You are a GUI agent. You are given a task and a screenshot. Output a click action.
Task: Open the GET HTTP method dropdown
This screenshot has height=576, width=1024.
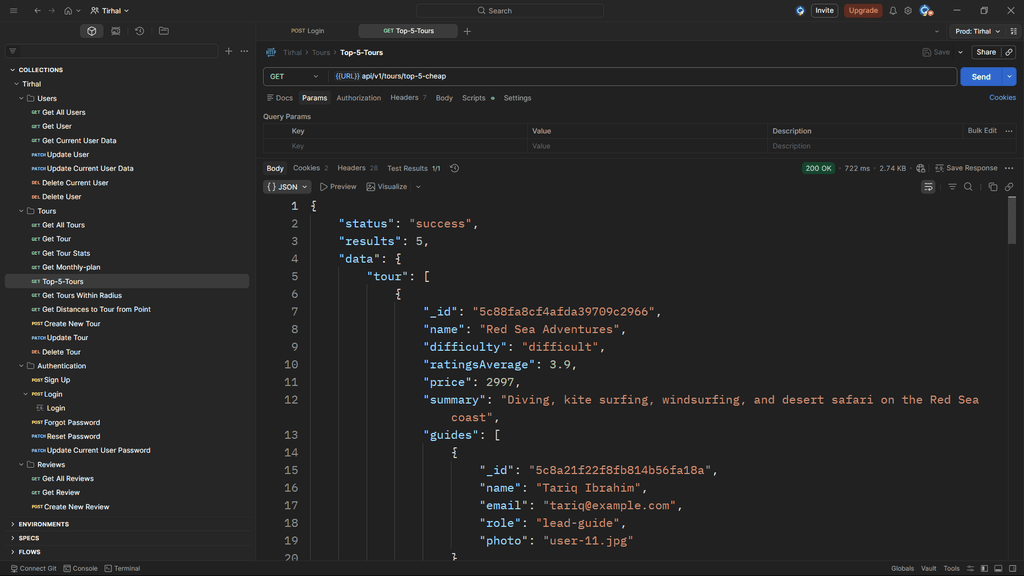coord(294,76)
